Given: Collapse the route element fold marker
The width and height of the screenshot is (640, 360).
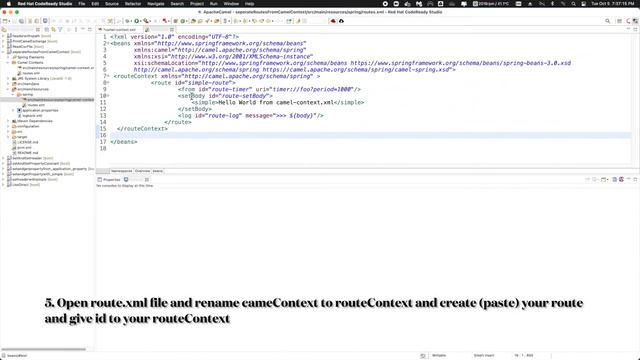Looking at the screenshot, I should tap(108, 83).
